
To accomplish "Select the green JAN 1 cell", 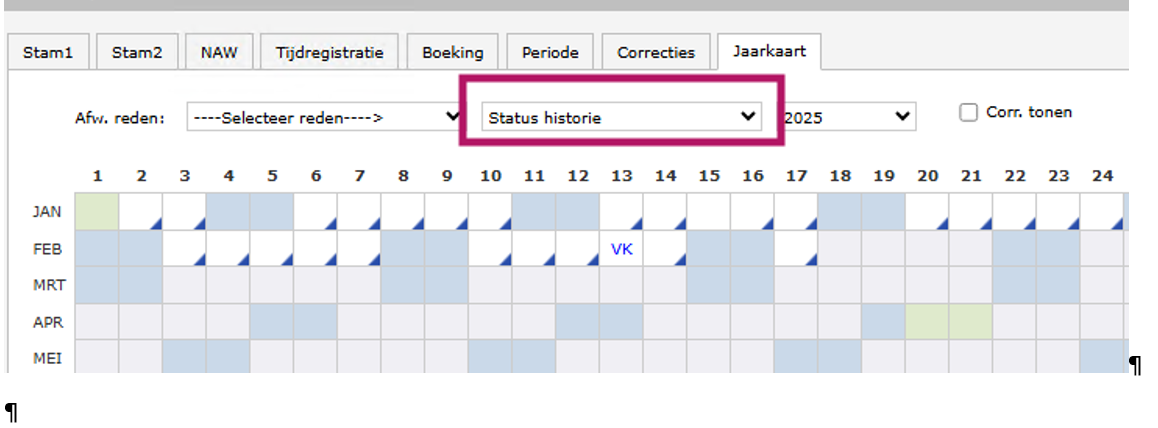I will (97, 213).
